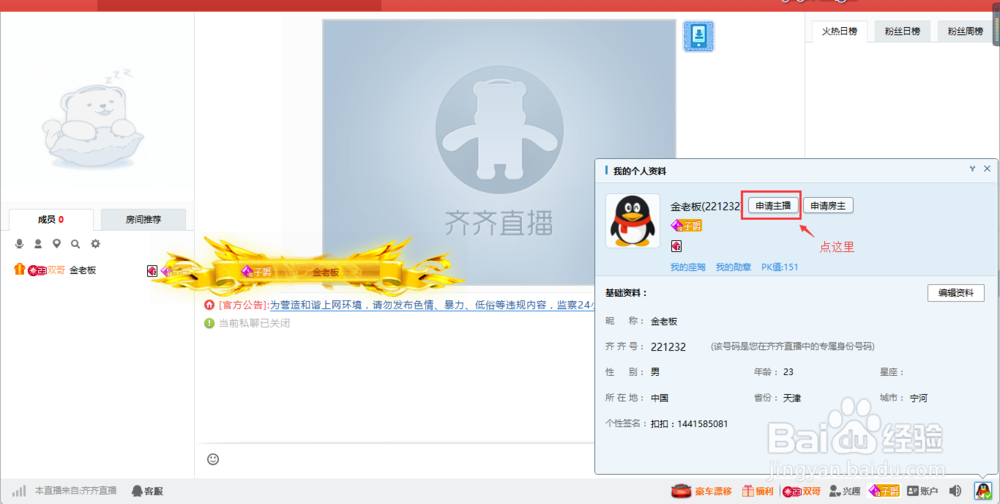Click the 编辑资料 button
1000x504 pixels.
point(955,293)
